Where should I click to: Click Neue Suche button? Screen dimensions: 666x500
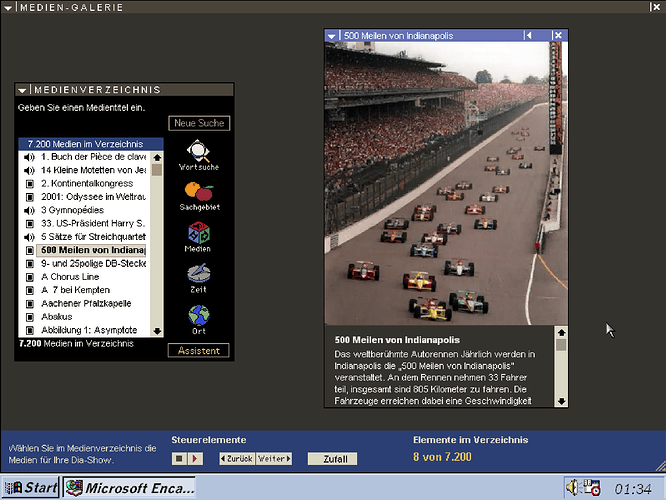click(x=199, y=123)
